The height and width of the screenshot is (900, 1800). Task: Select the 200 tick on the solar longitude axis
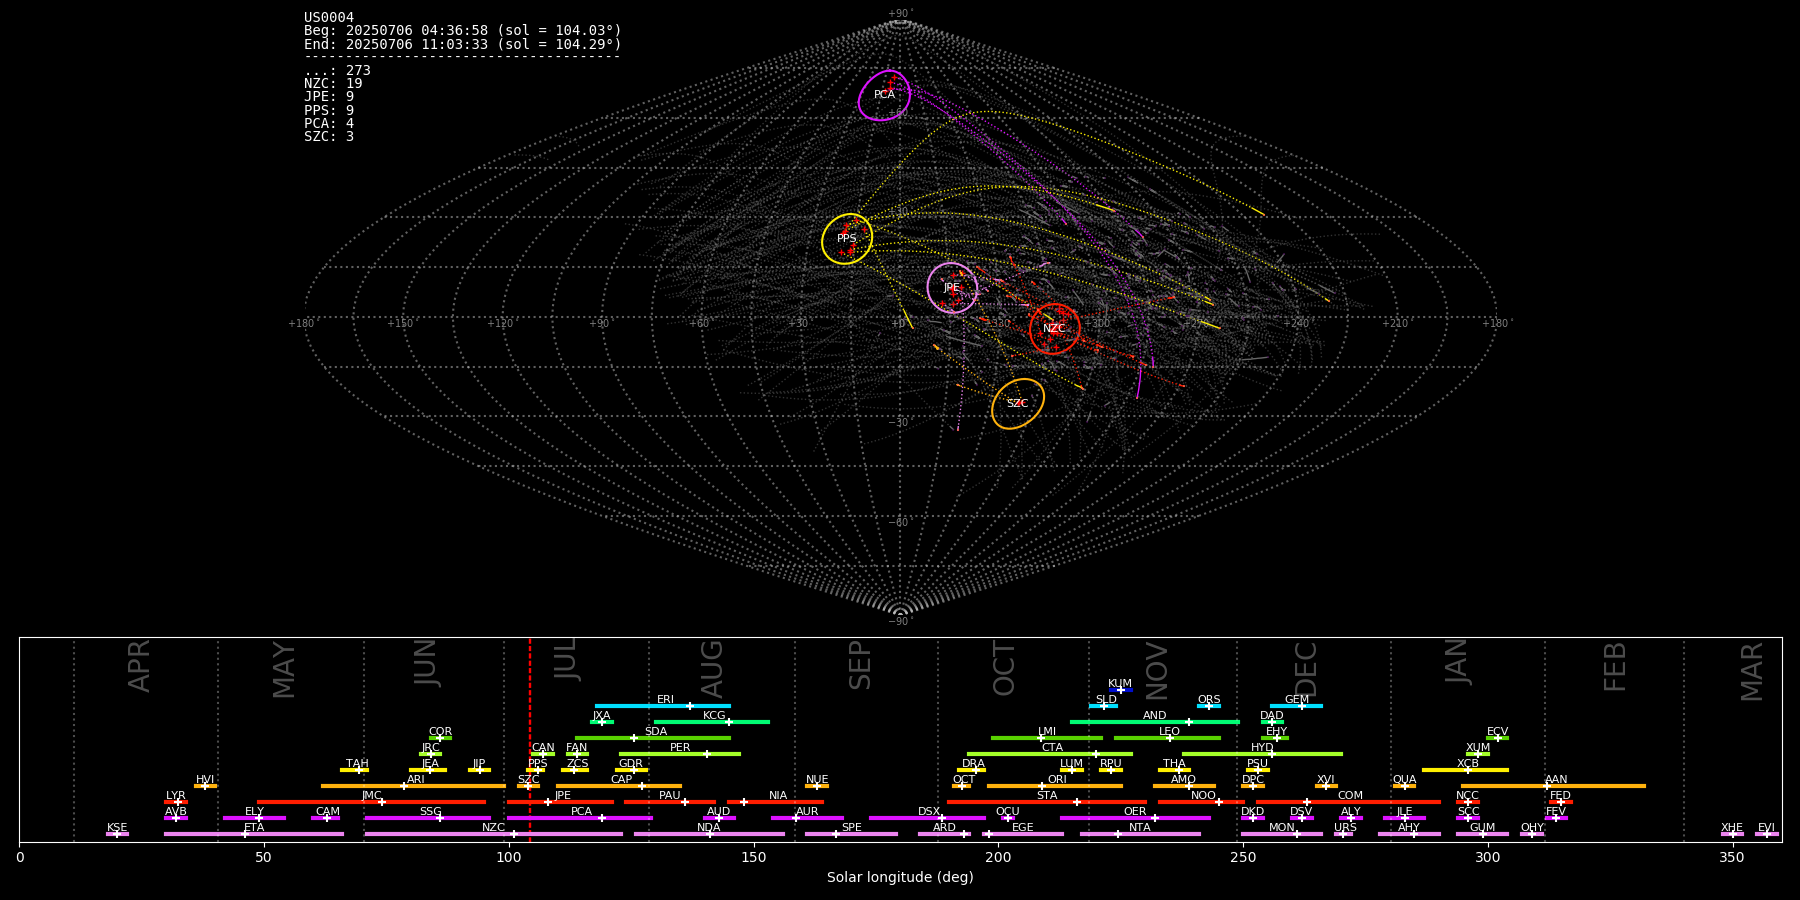pos(998,857)
